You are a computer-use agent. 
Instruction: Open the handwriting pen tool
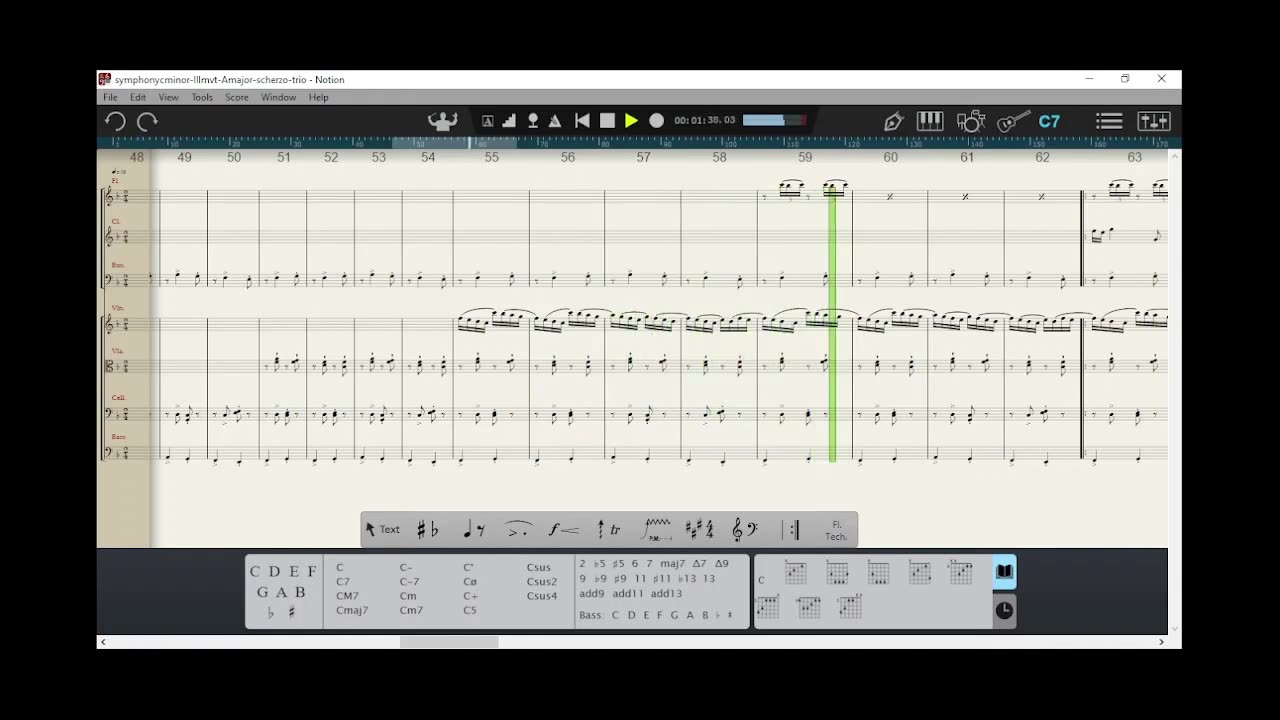[x=893, y=122]
